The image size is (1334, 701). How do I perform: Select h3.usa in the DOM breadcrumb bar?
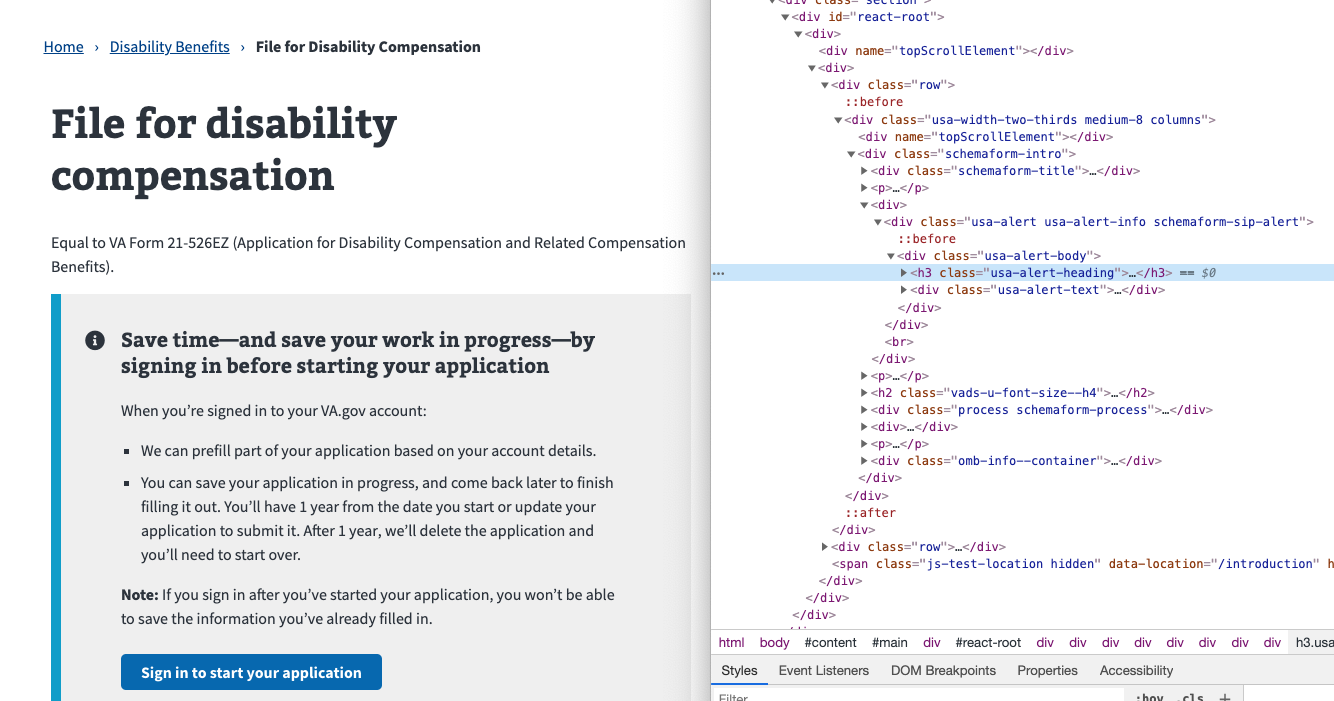(1313, 643)
